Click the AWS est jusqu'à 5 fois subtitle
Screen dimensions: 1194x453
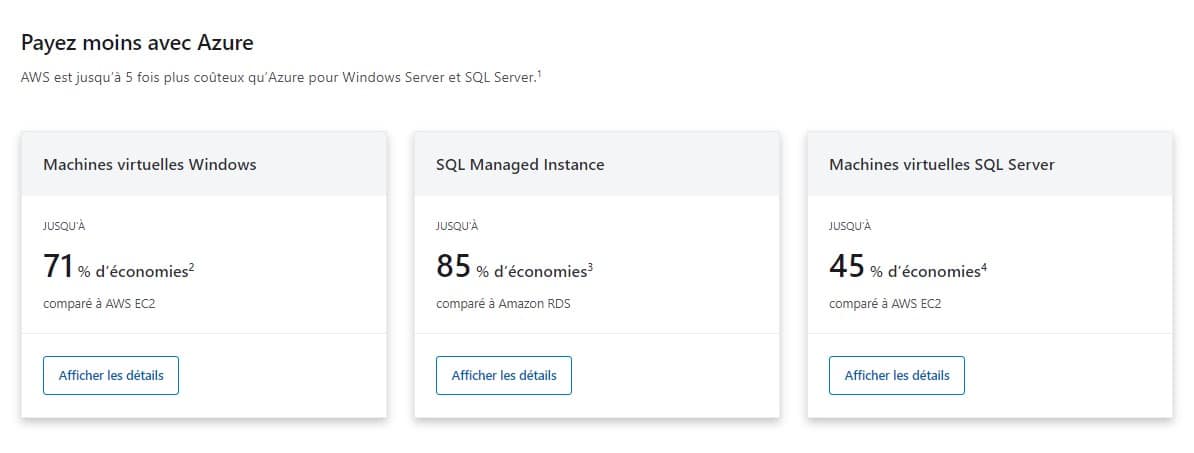click(278, 79)
